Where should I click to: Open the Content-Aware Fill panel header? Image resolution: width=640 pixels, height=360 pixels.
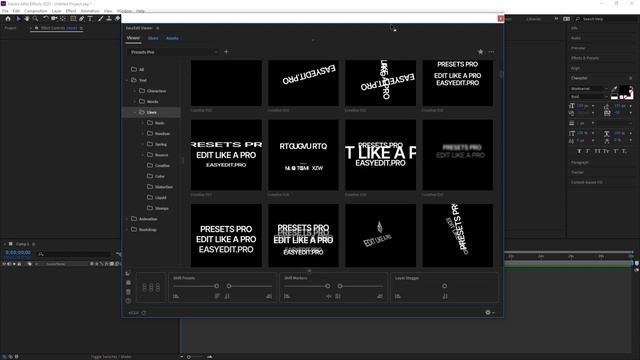[x=587, y=182]
